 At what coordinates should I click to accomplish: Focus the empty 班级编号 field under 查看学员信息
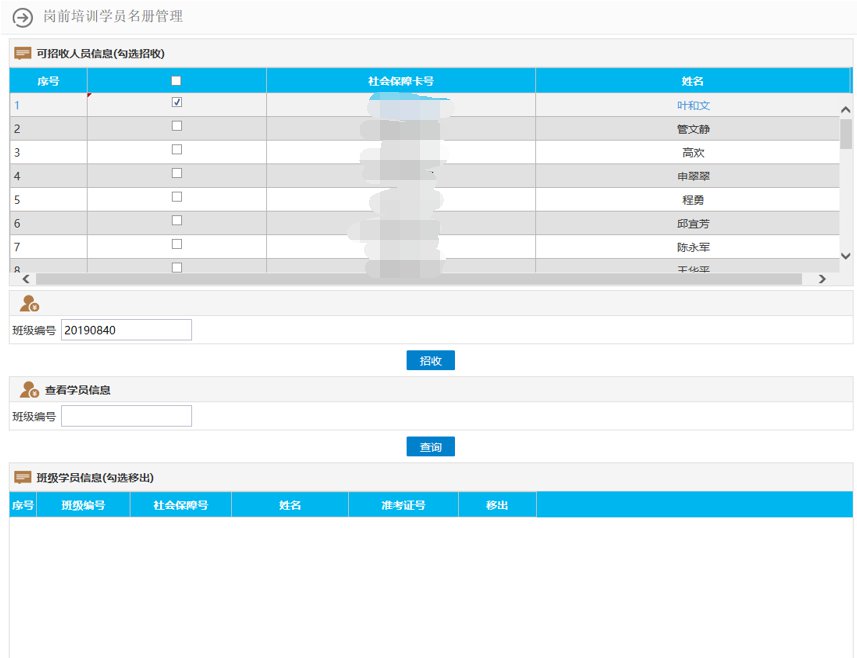[x=126, y=416]
